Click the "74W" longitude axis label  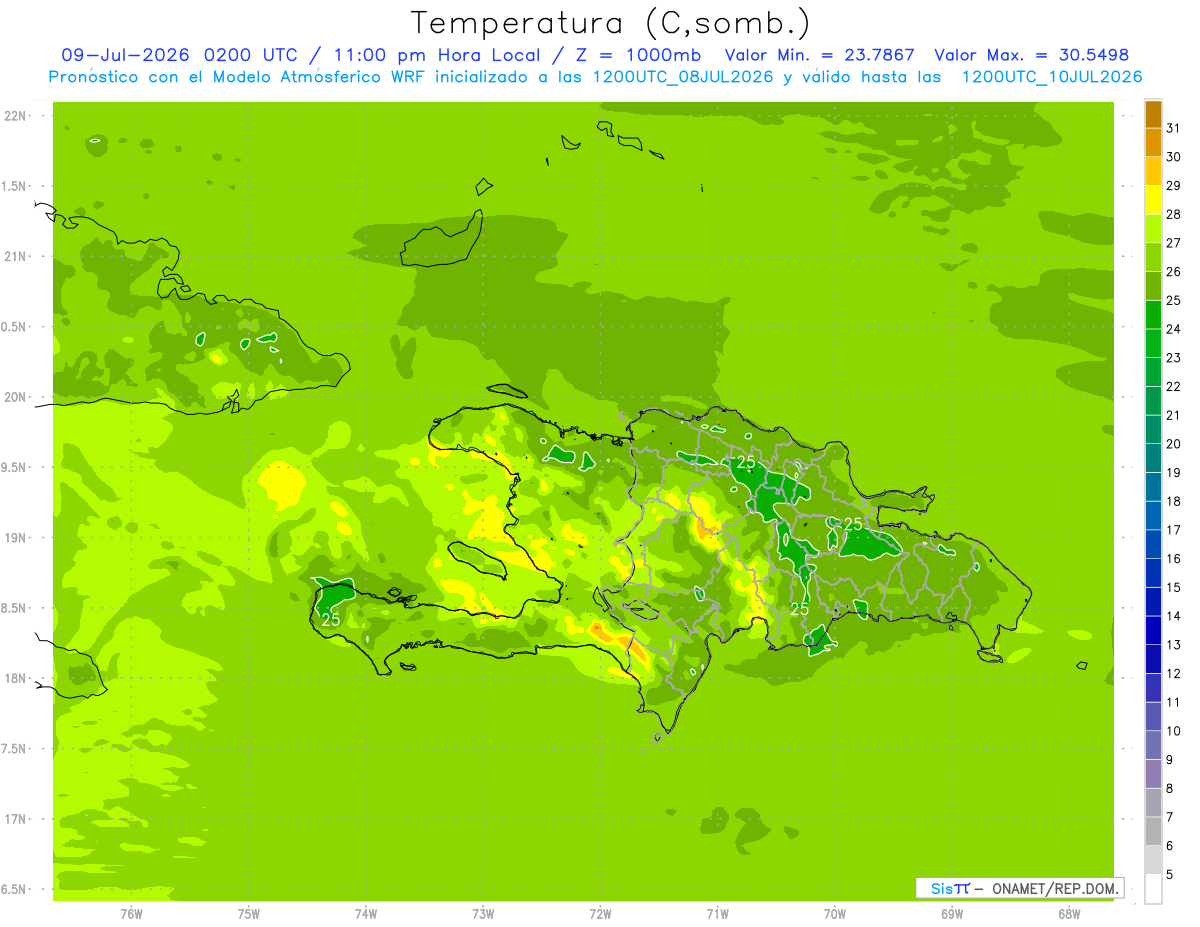365,914
